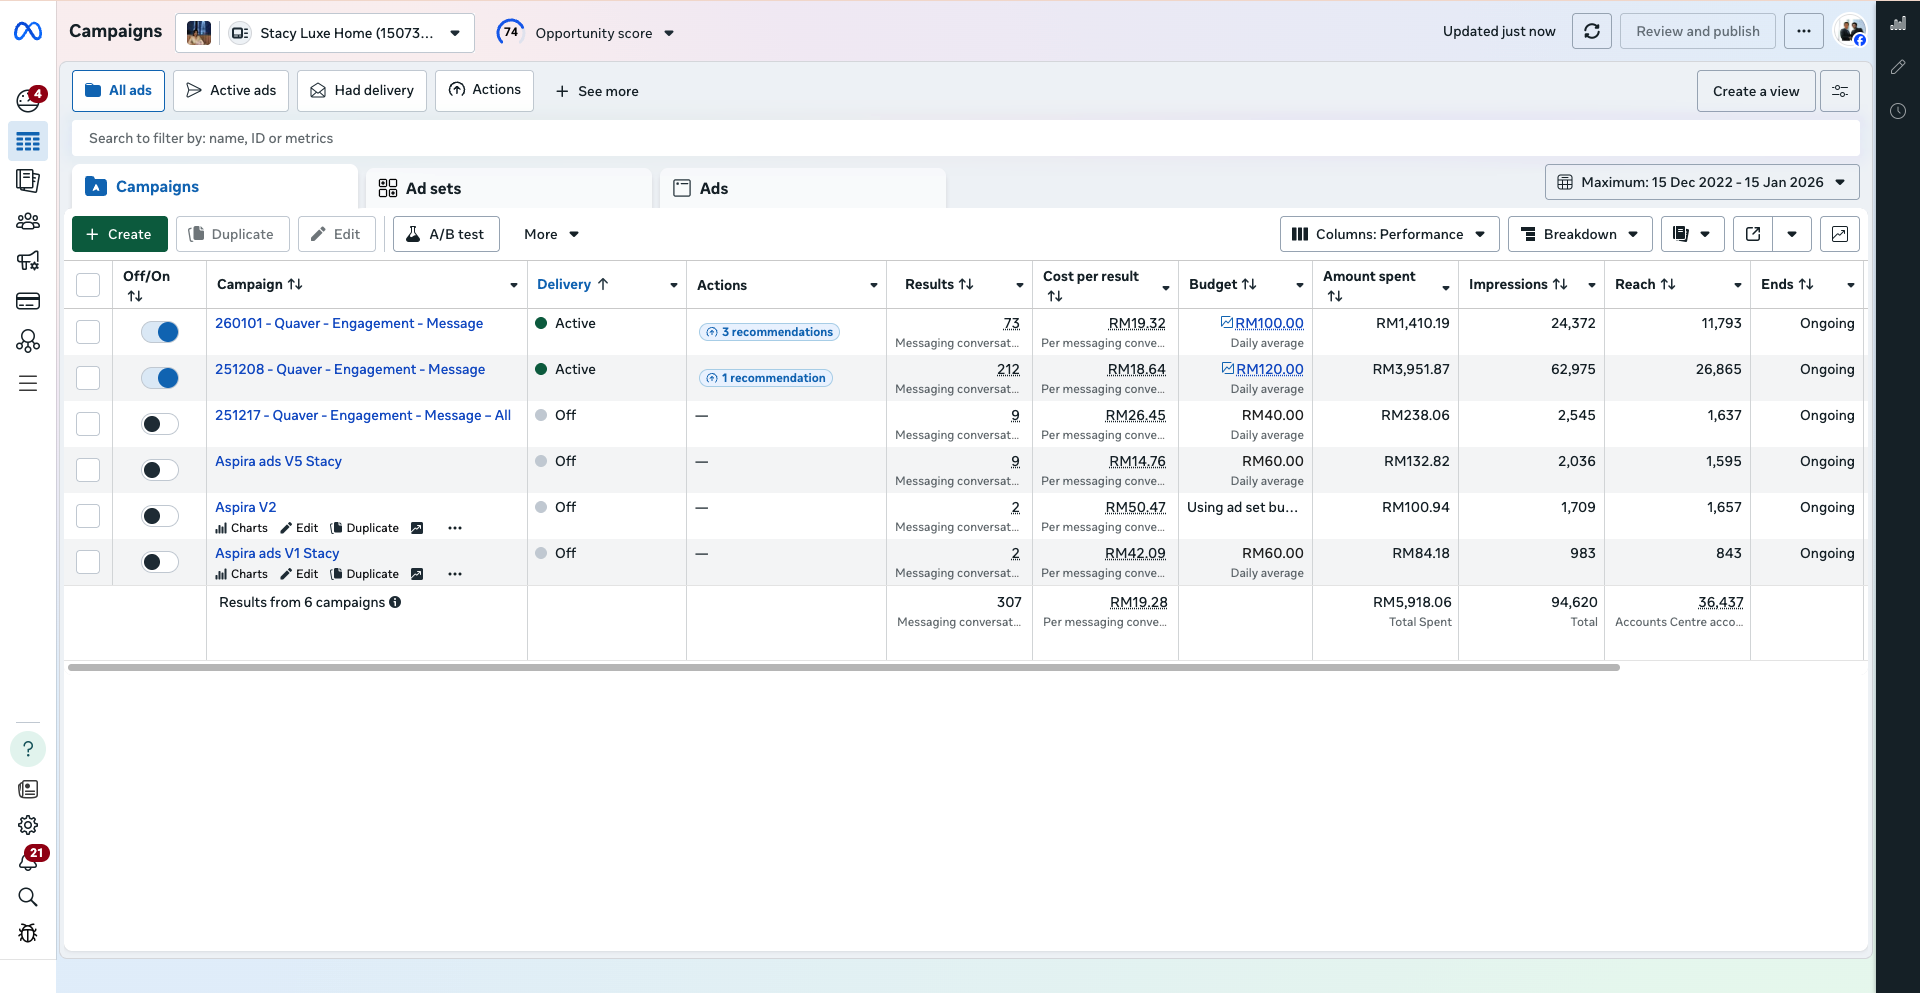
Task: Toggle off the 251208 Quaver campaign
Action: click(x=160, y=378)
